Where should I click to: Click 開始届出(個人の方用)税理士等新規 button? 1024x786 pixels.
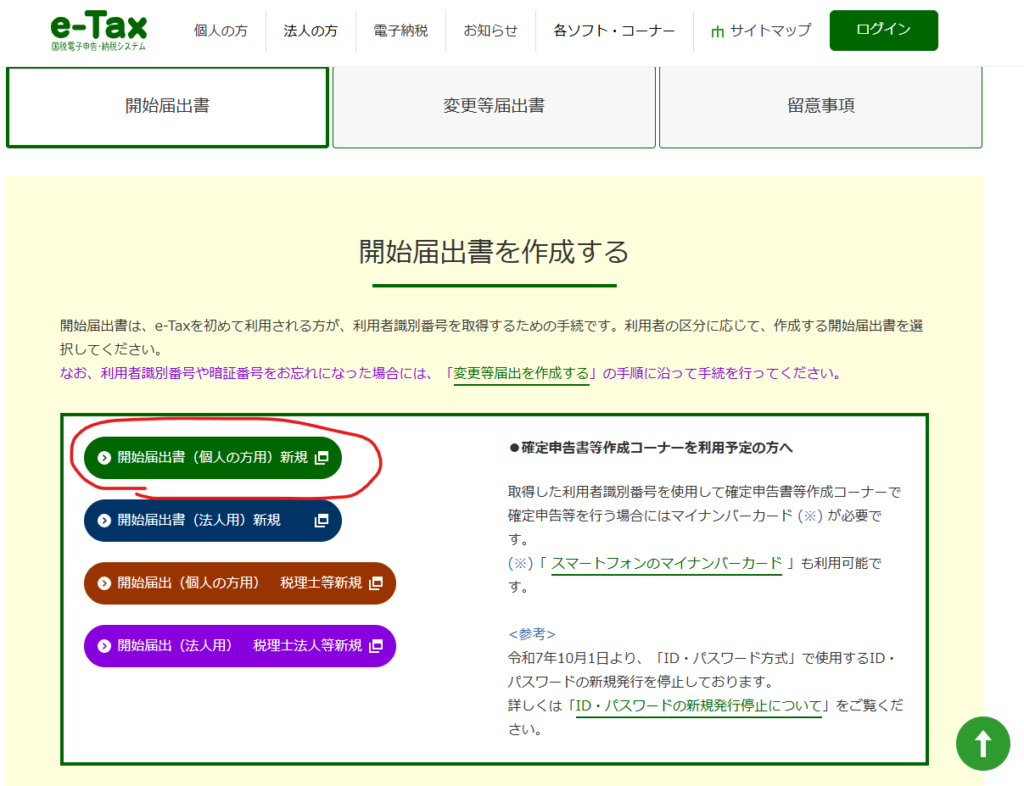[x=240, y=583]
